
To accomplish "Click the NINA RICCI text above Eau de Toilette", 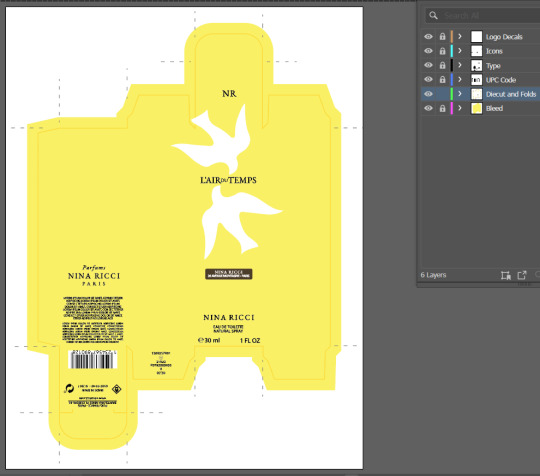I will click(229, 318).
